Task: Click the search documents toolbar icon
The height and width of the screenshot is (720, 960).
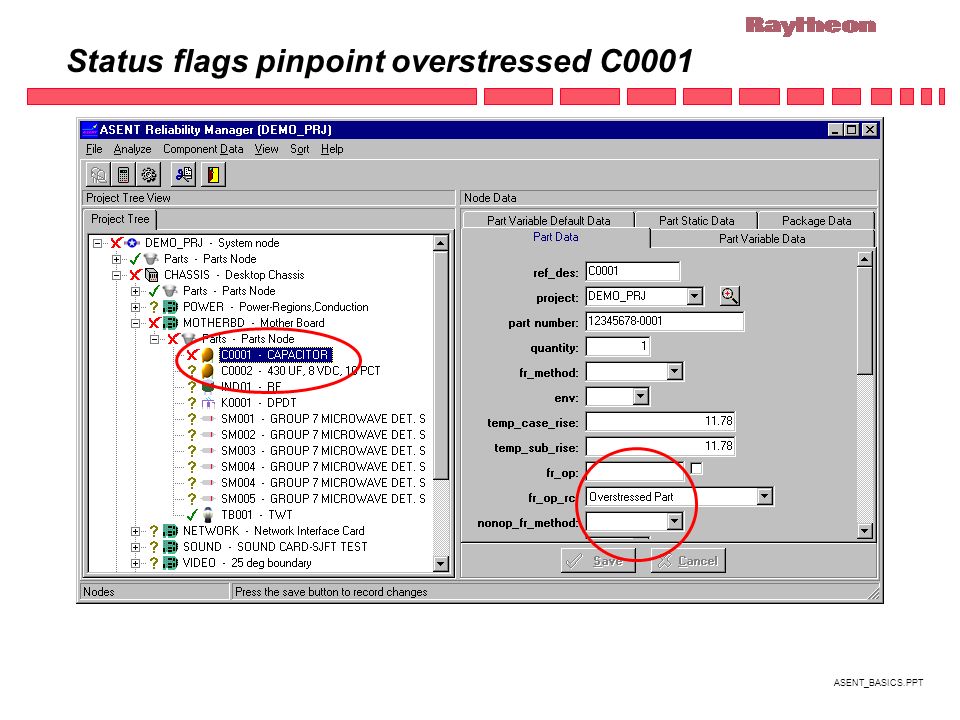Action: tap(98, 175)
